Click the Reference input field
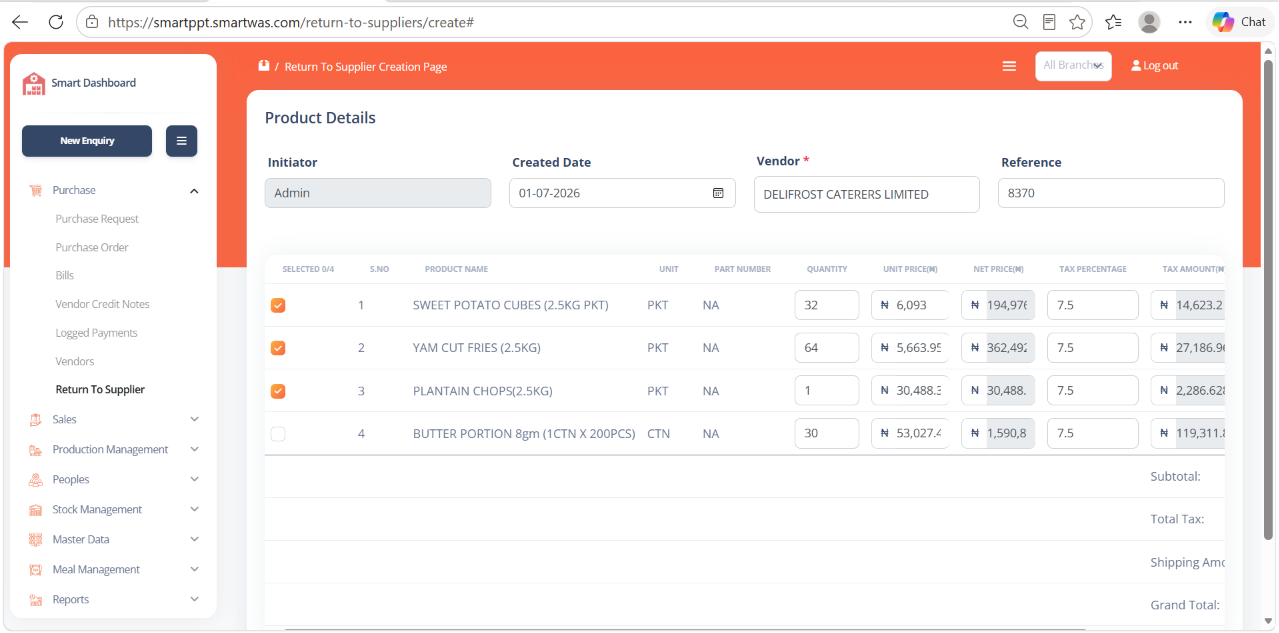 click(x=1111, y=193)
